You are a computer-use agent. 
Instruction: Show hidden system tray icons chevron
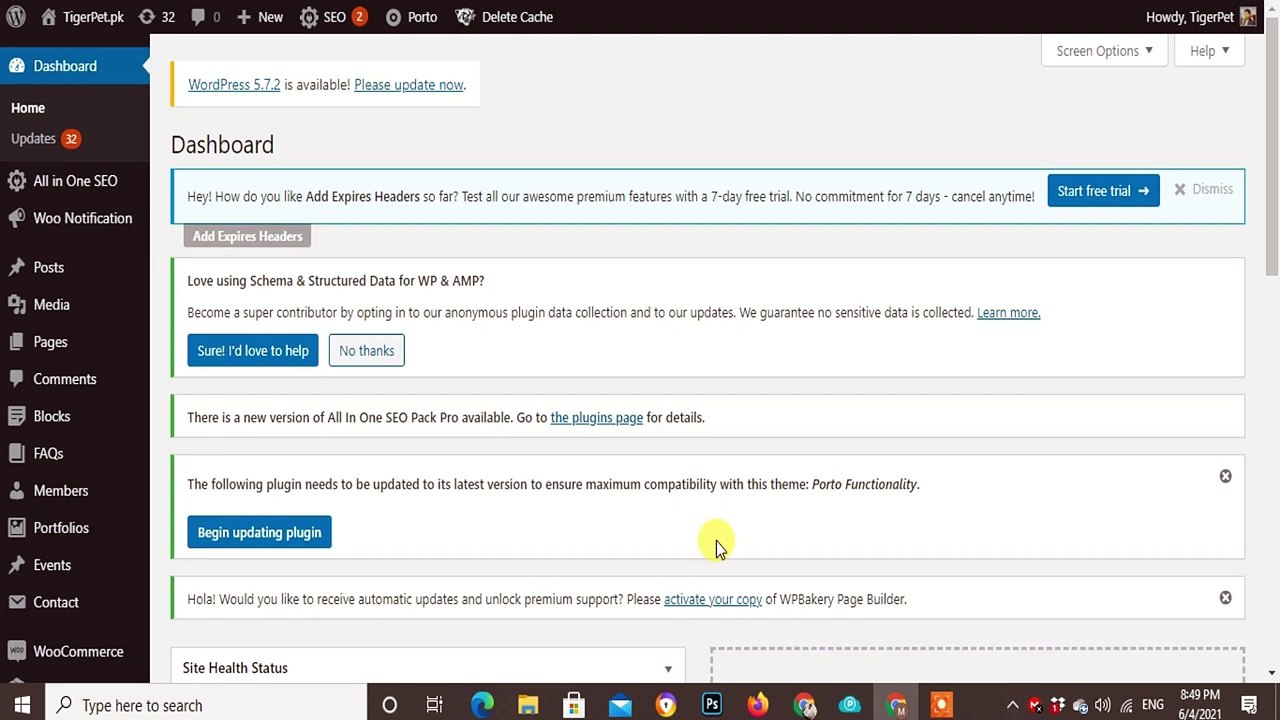point(1012,705)
